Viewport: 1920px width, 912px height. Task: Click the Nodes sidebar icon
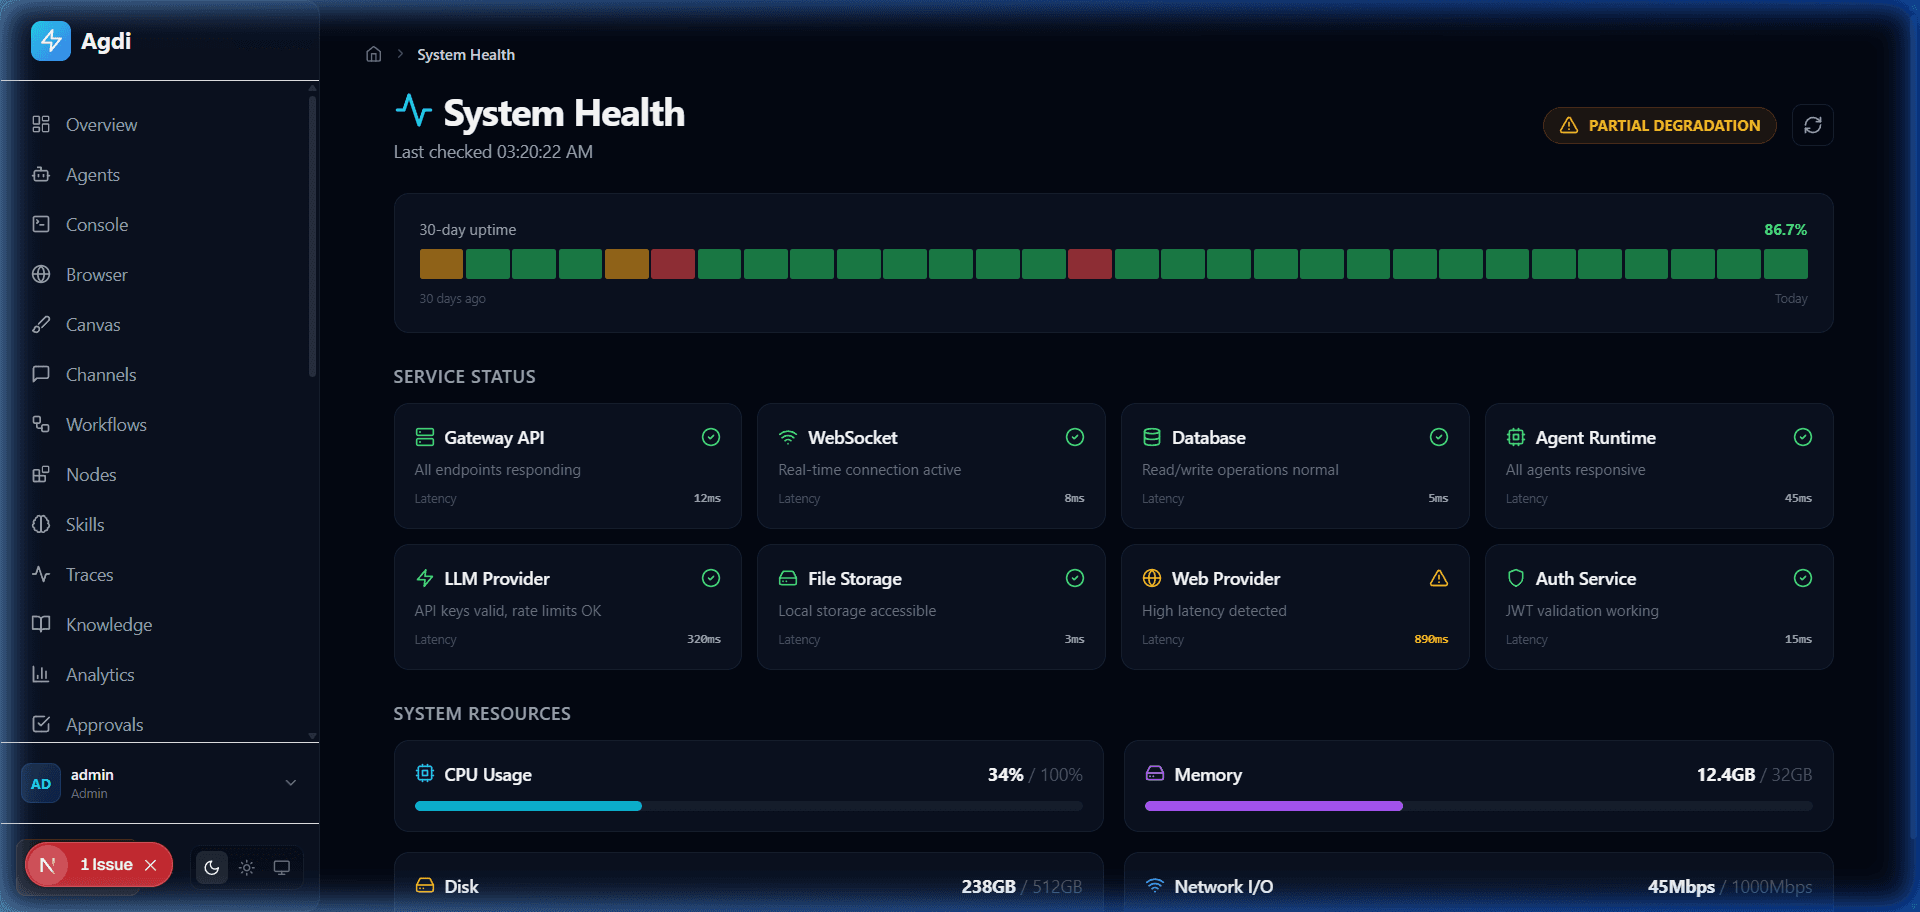tap(41, 474)
